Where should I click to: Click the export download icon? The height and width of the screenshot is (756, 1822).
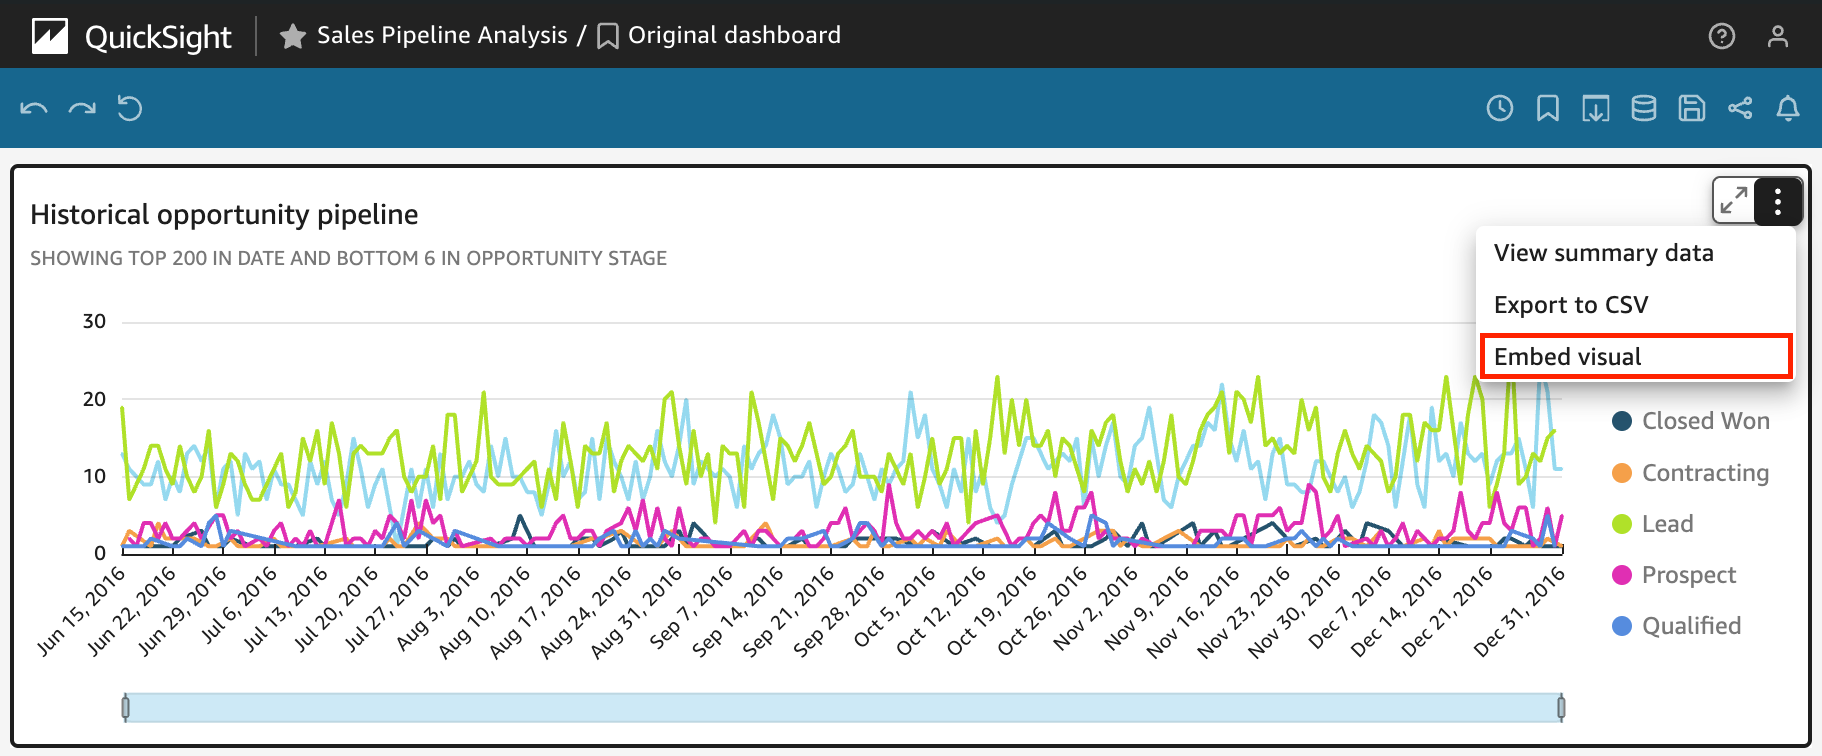pos(1596,108)
